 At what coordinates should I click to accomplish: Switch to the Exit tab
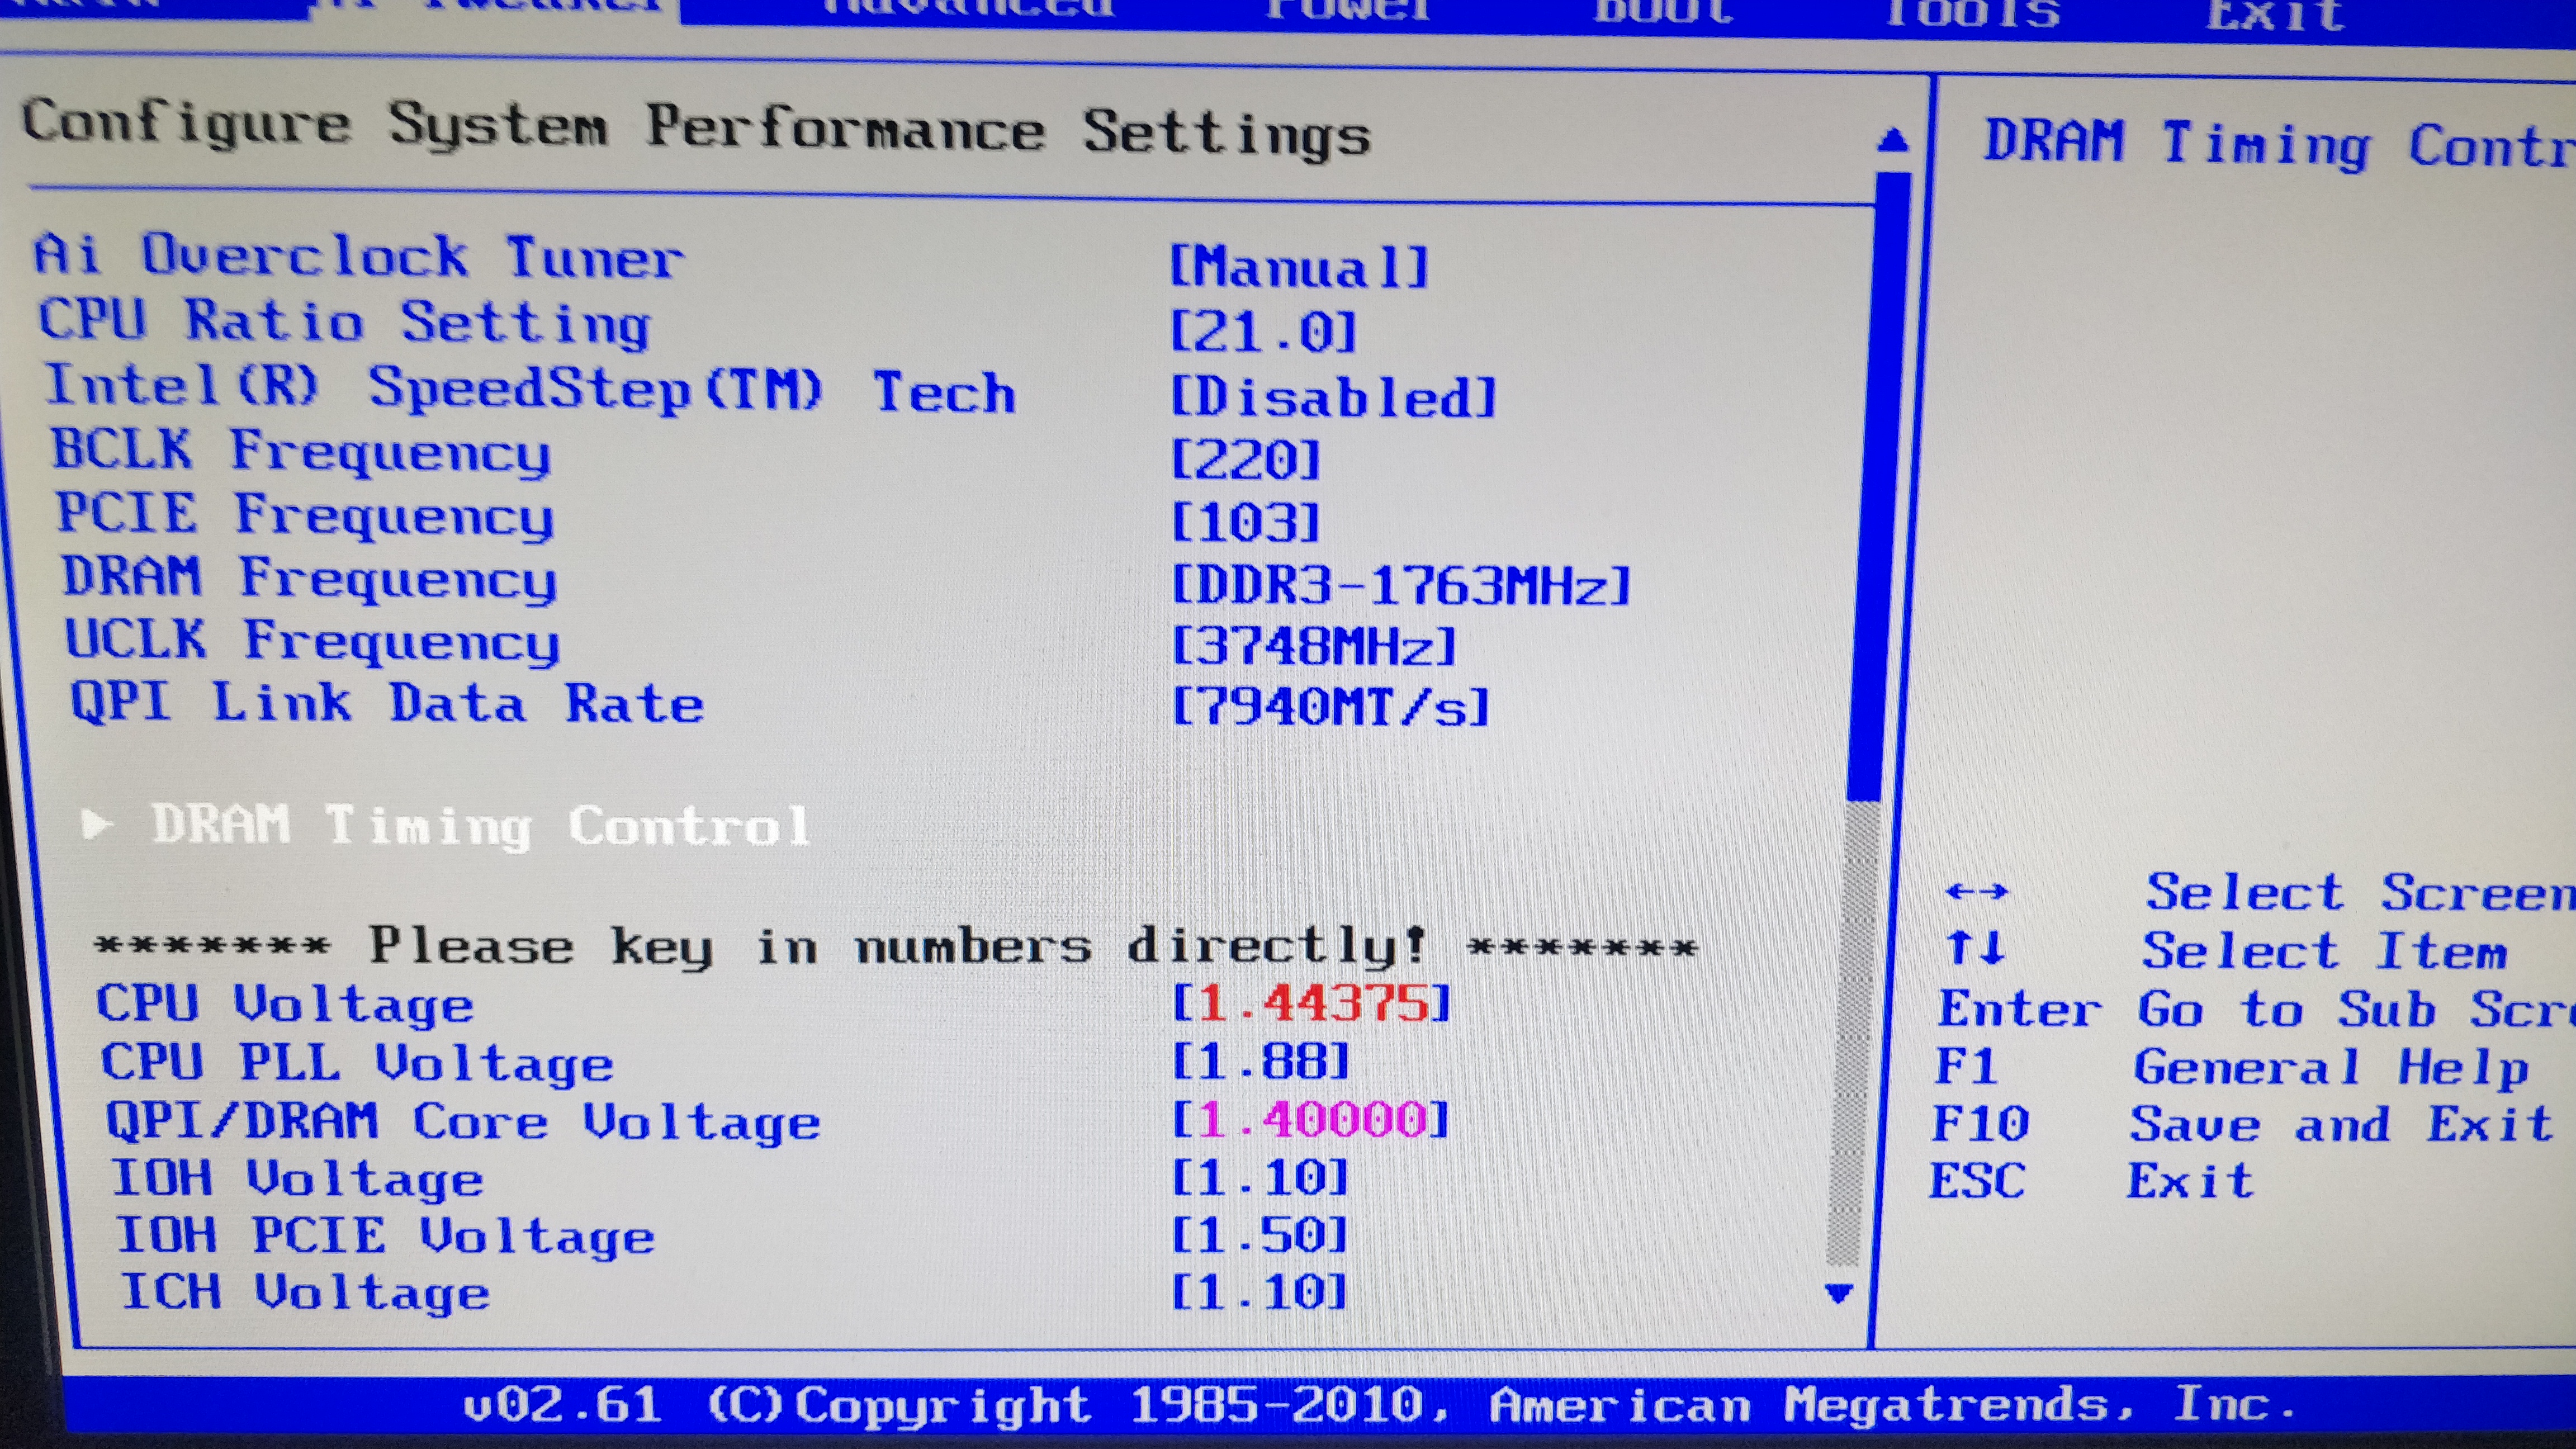tap(2276, 14)
